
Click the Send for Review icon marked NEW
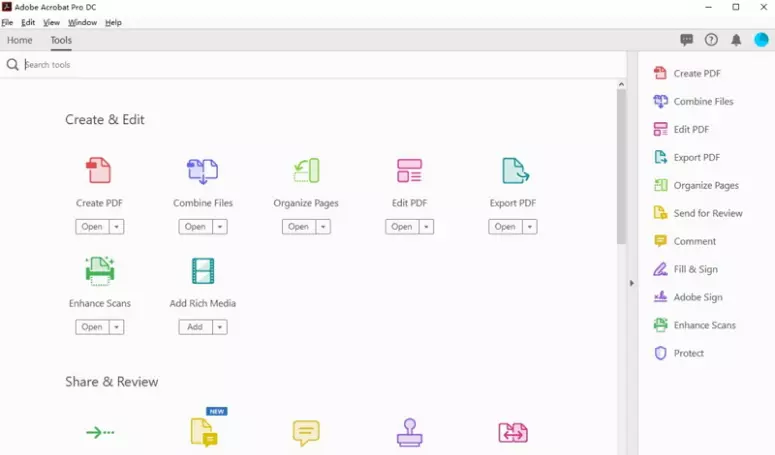click(205, 431)
